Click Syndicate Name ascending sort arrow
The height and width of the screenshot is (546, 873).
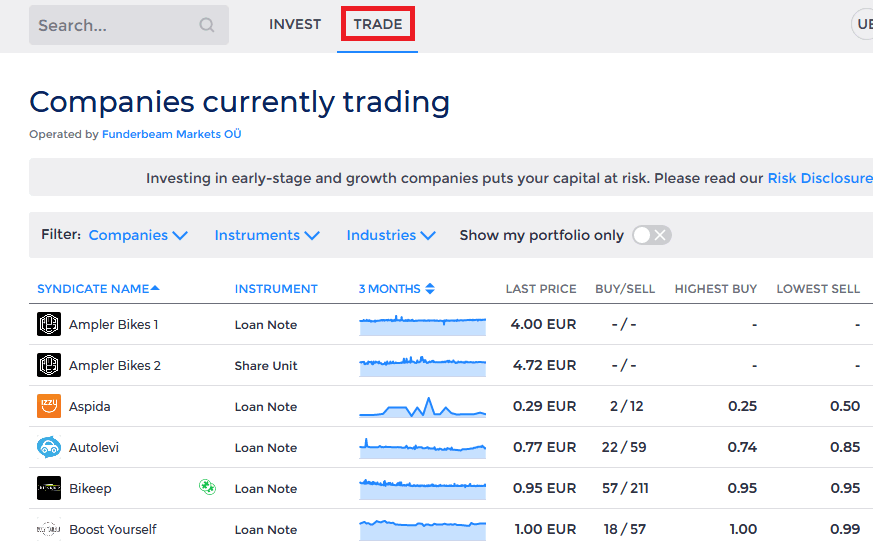155,288
